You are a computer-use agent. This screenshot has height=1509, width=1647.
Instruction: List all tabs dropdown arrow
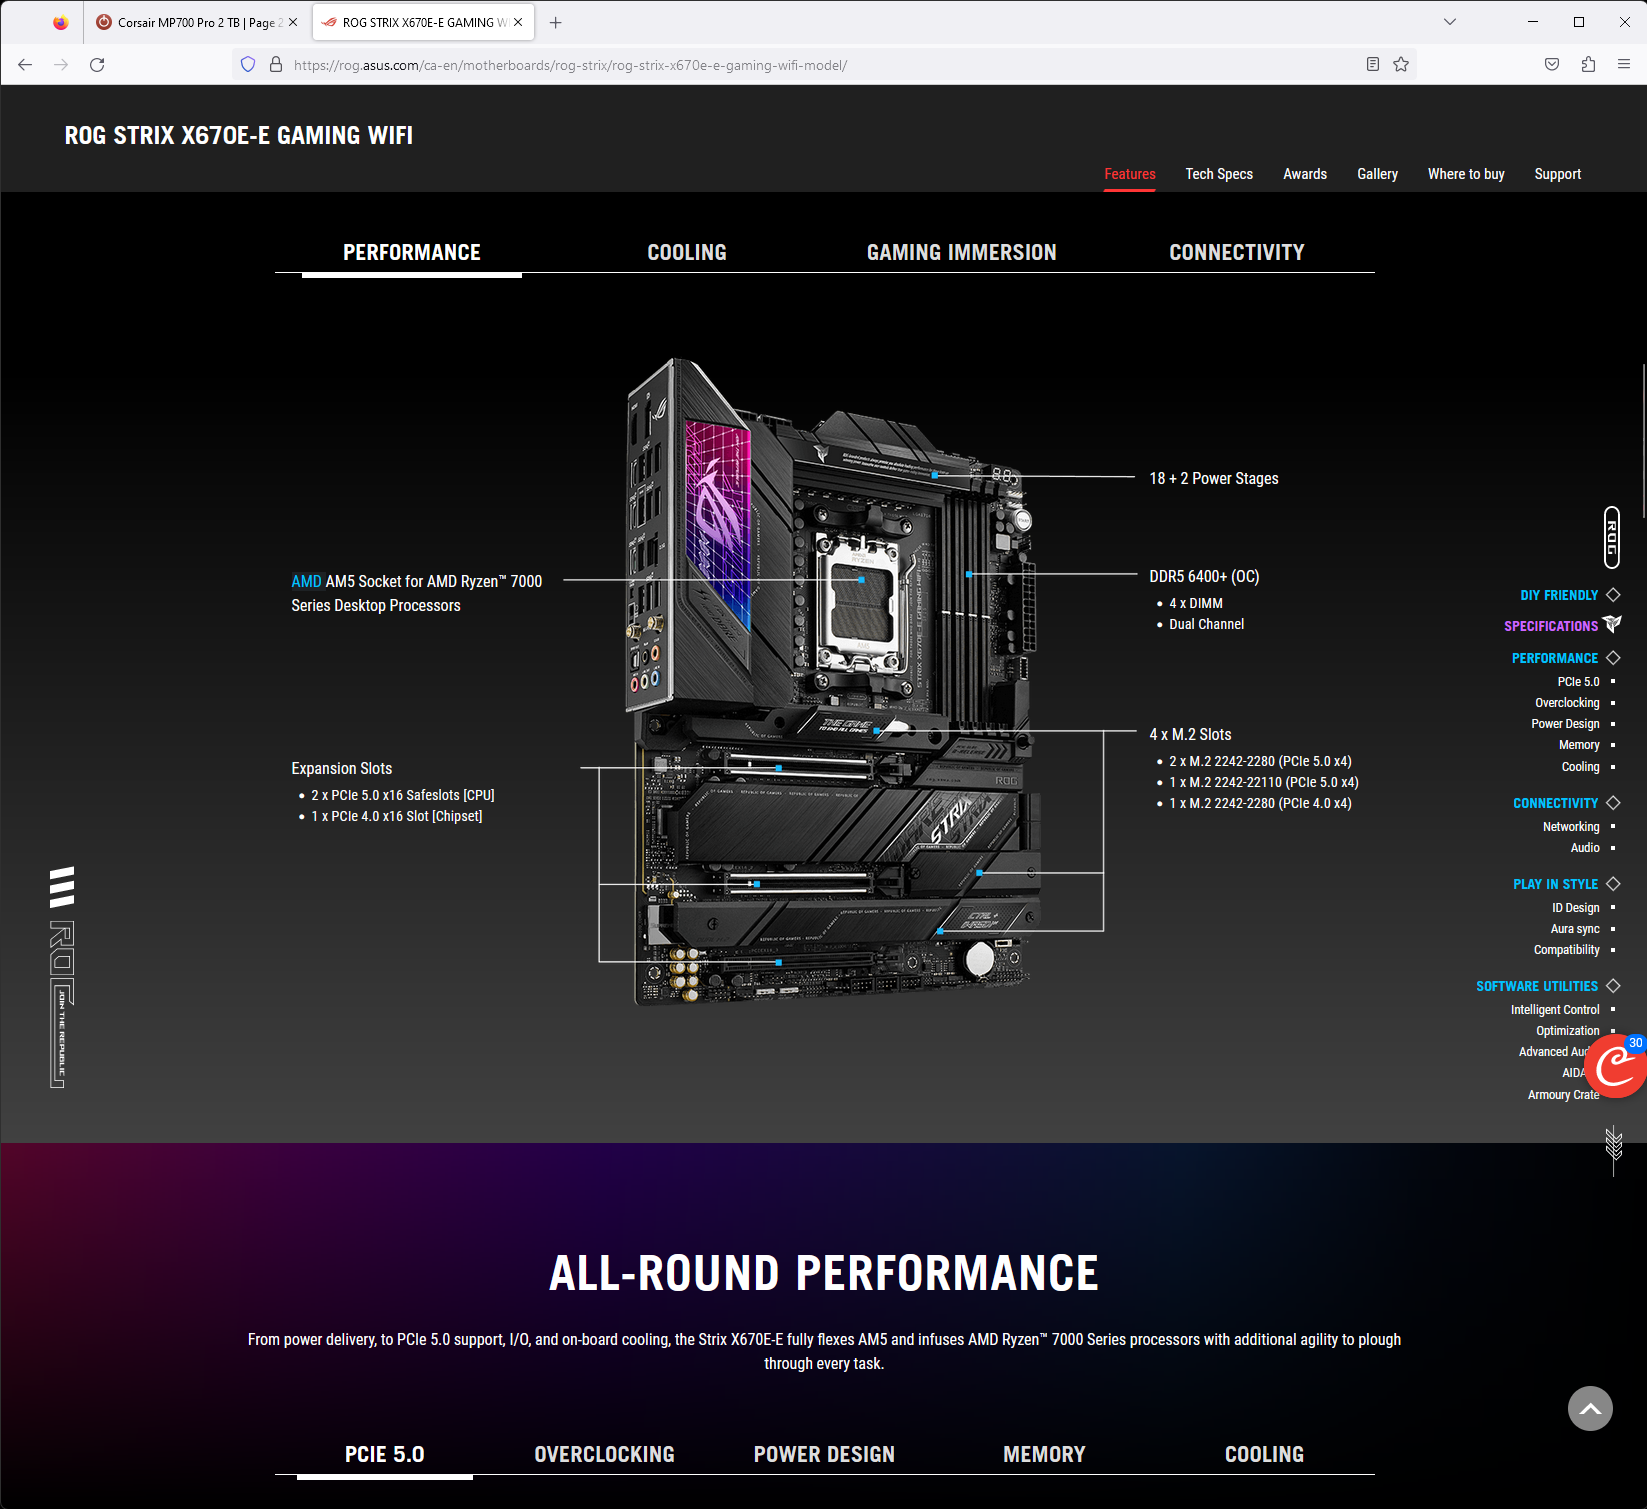1450,22
